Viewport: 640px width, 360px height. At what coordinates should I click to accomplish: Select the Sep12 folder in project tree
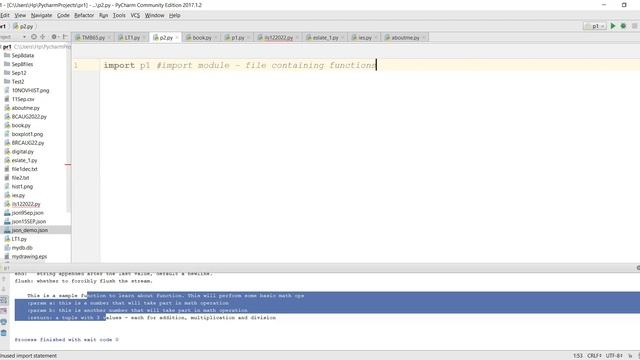point(15,73)
